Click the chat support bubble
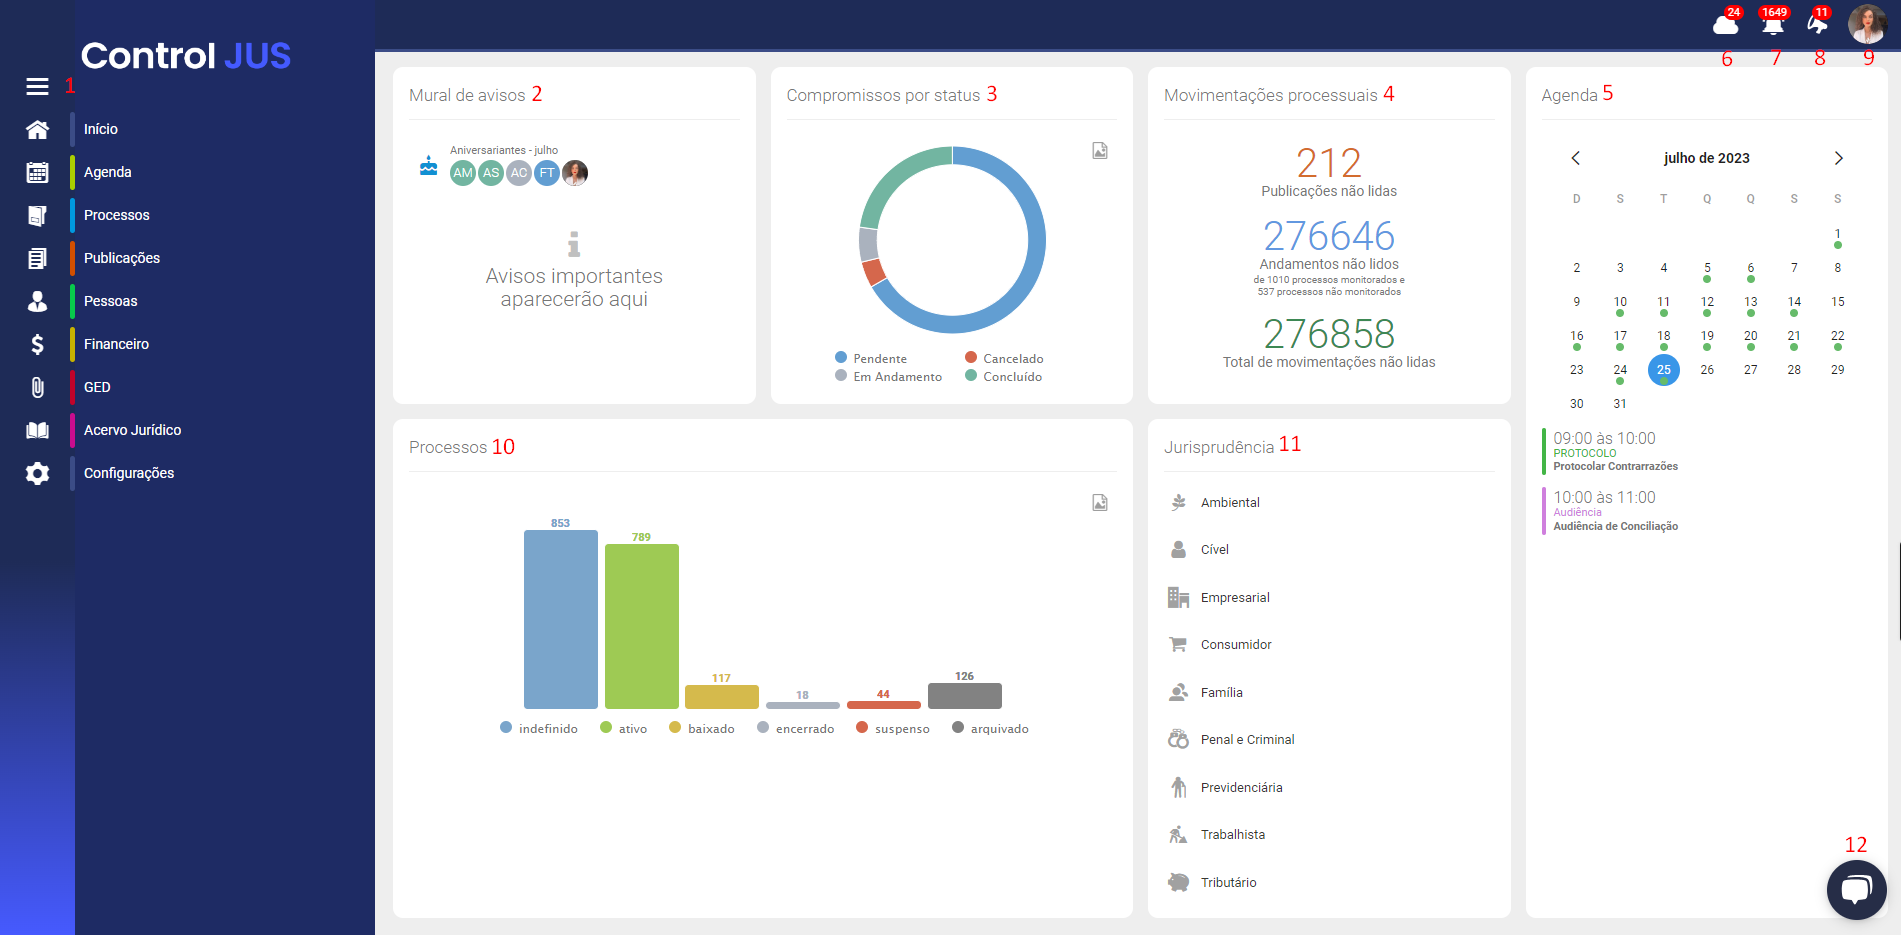Viewport: 1901px width, 935px height. pyautogui.click(x=1856, y=889)
